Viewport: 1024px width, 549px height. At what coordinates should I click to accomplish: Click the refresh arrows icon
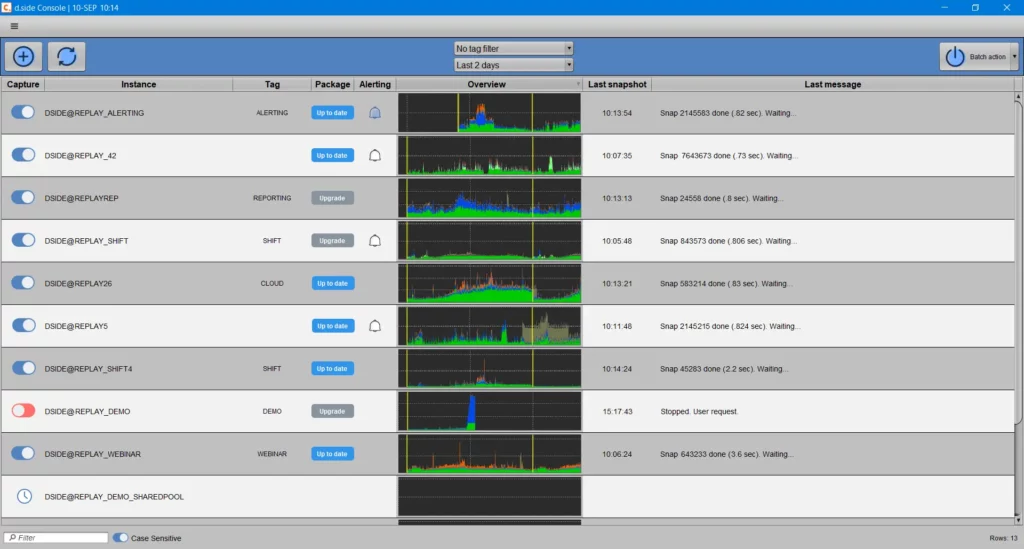[x=67, y=56]
